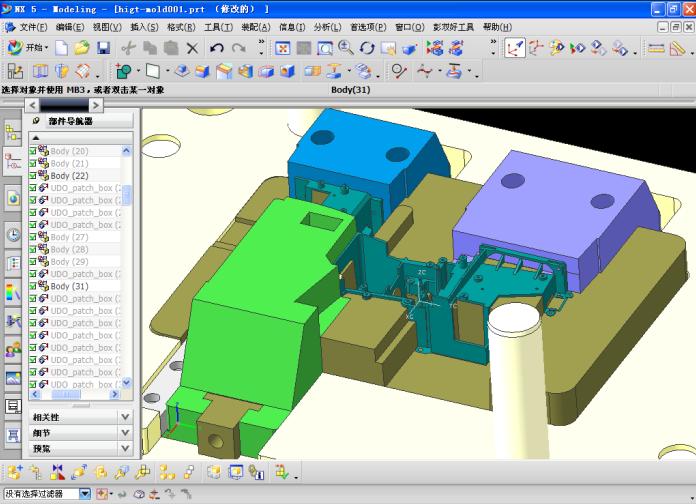Viewport: 696px width, 504px height.
Task: Open the 分析(L) menu
Action: point(326,27)
